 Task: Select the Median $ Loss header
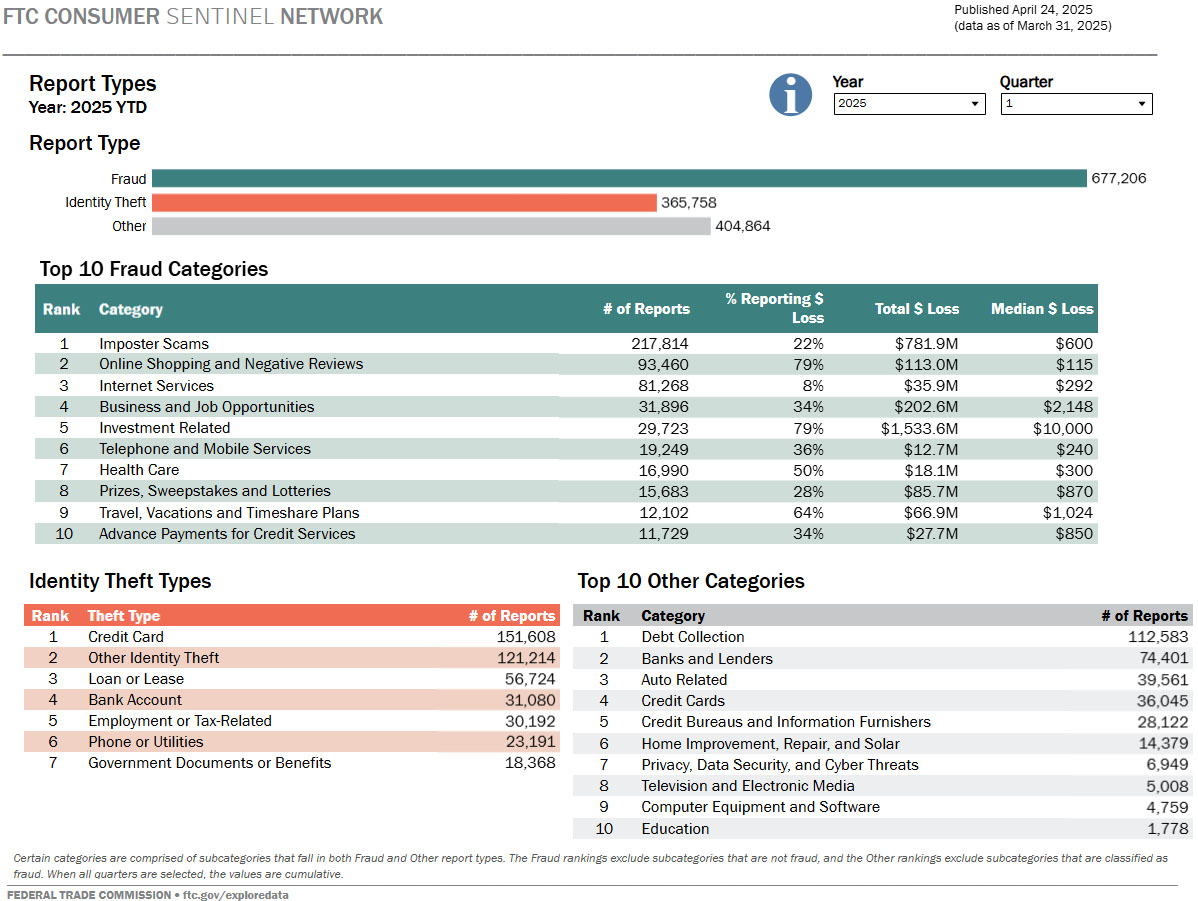tap(1042, 309)
